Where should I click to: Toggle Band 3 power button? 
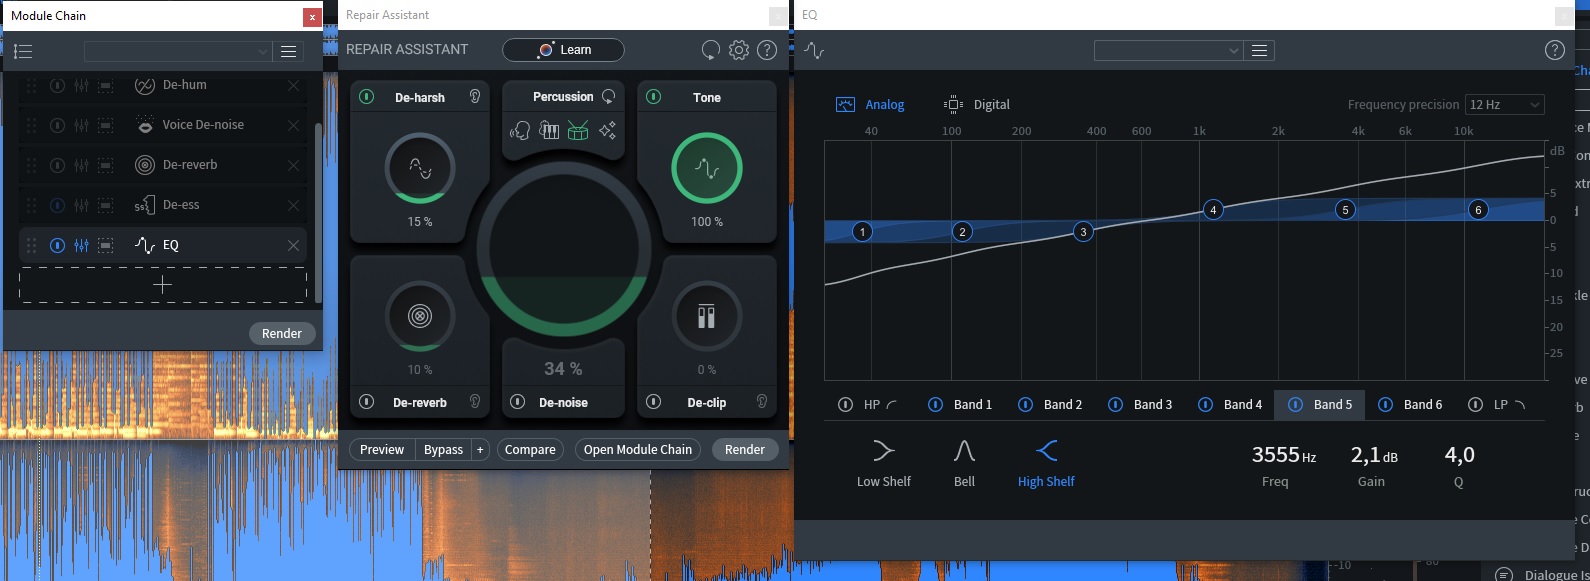click(x=1115, y=405)
